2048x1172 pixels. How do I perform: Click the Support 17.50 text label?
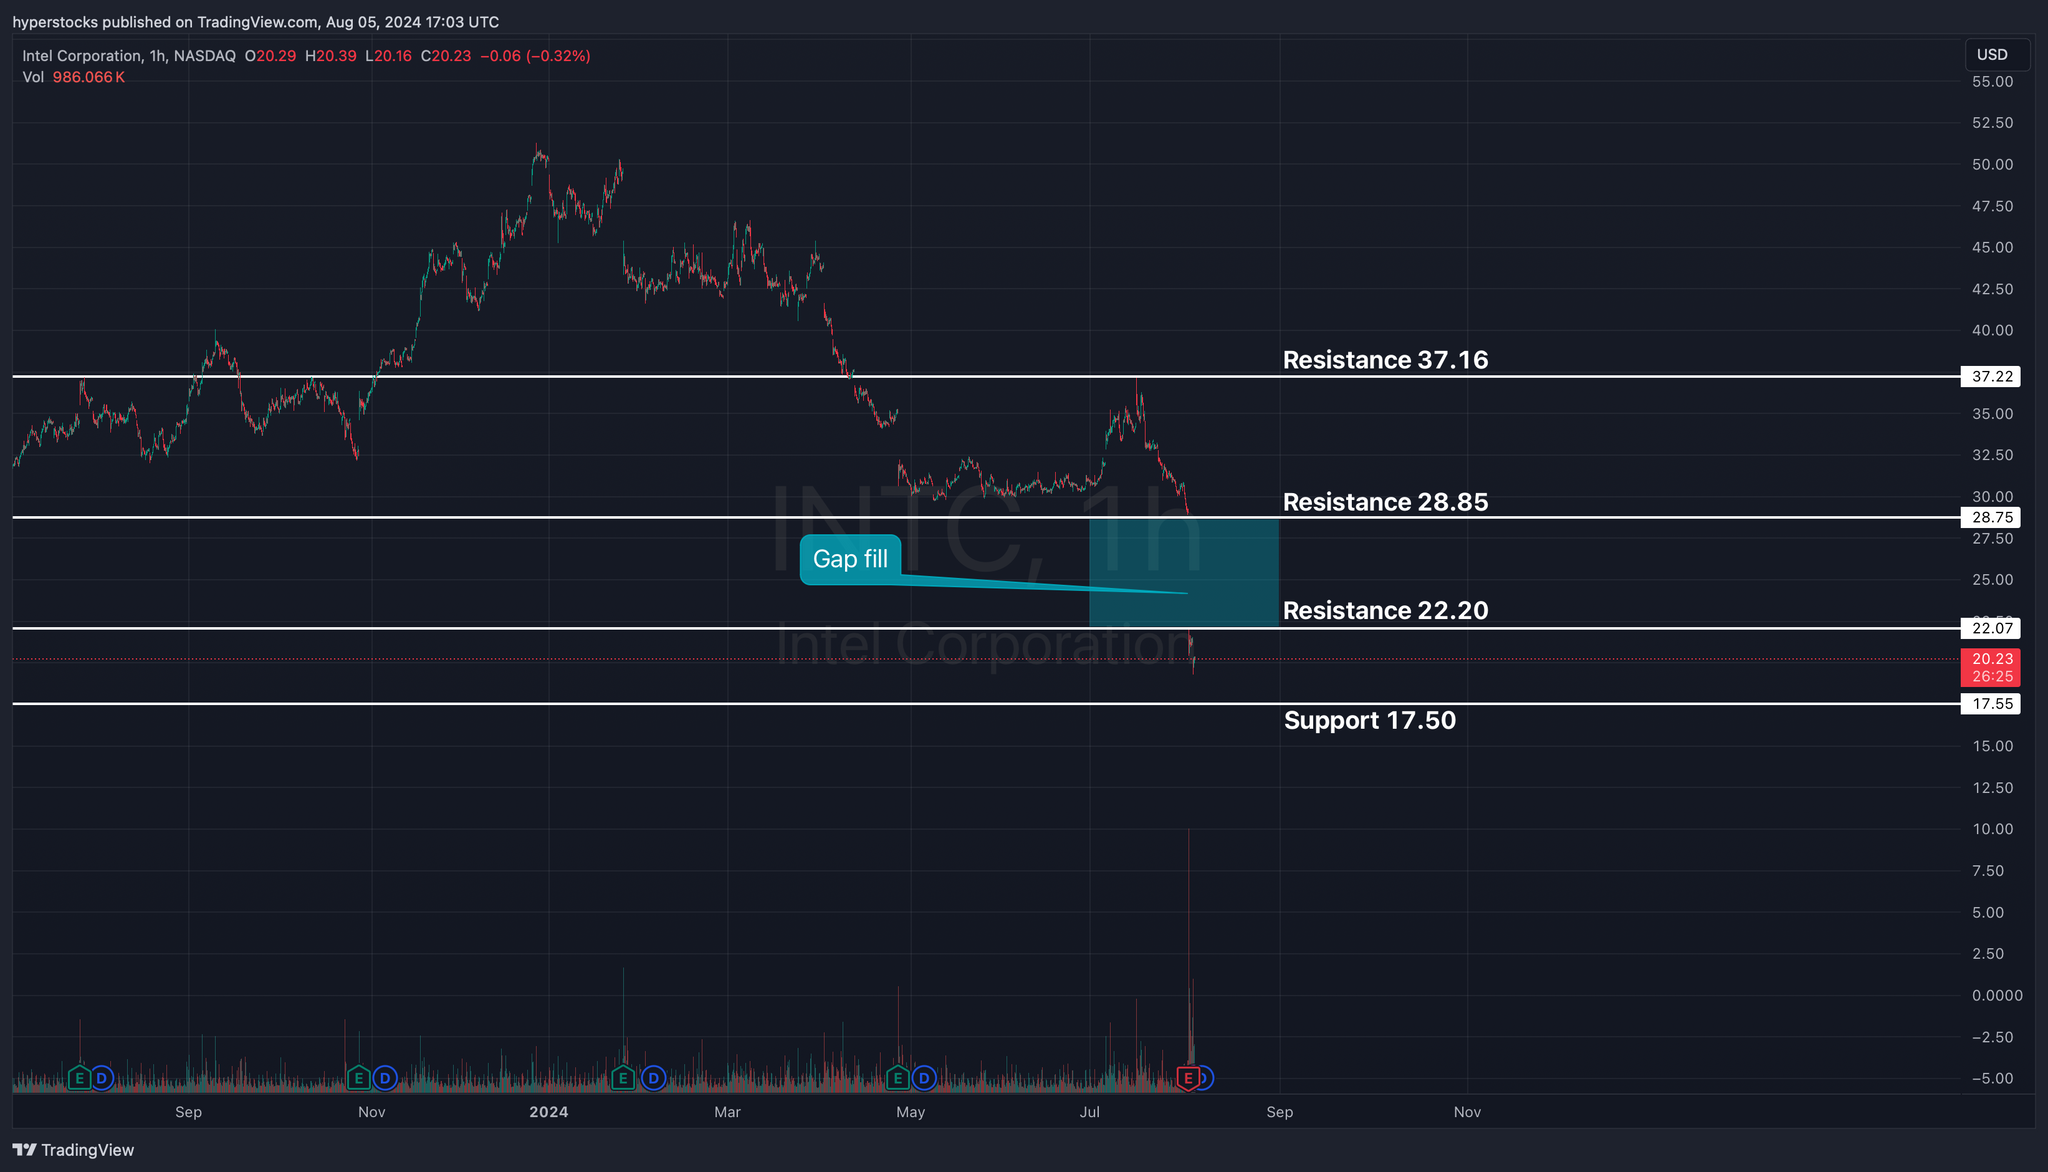point(1369,720)
